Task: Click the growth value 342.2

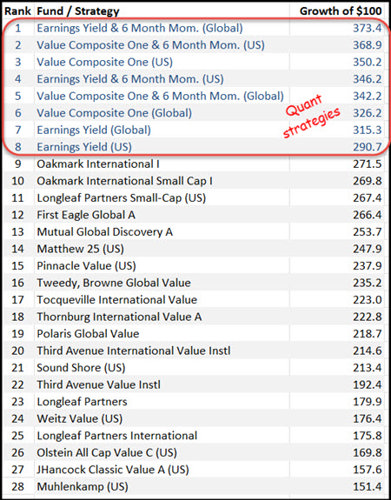Action: click(367, 96)
